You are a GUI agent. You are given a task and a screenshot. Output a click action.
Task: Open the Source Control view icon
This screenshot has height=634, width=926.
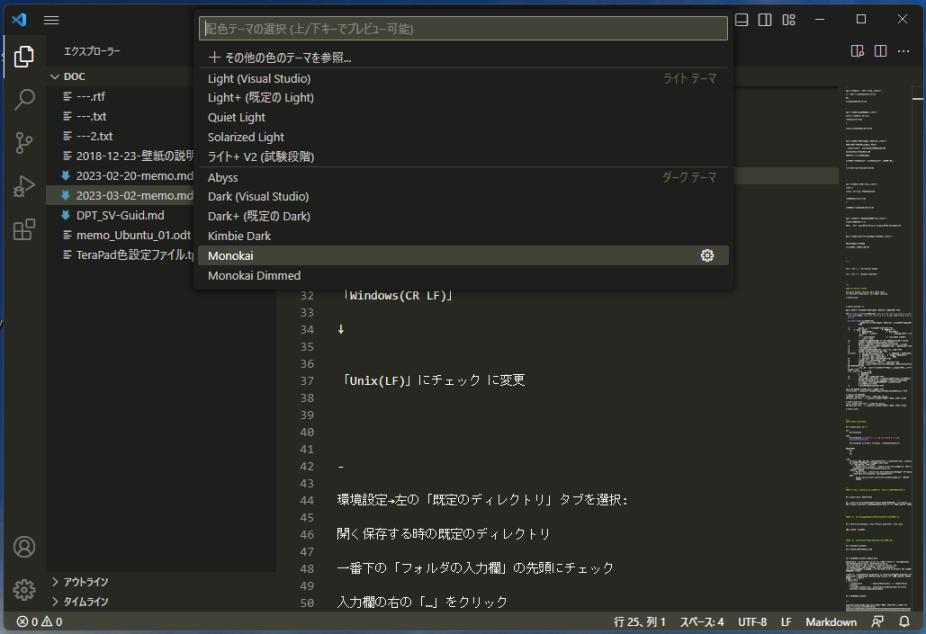(24, 143)
